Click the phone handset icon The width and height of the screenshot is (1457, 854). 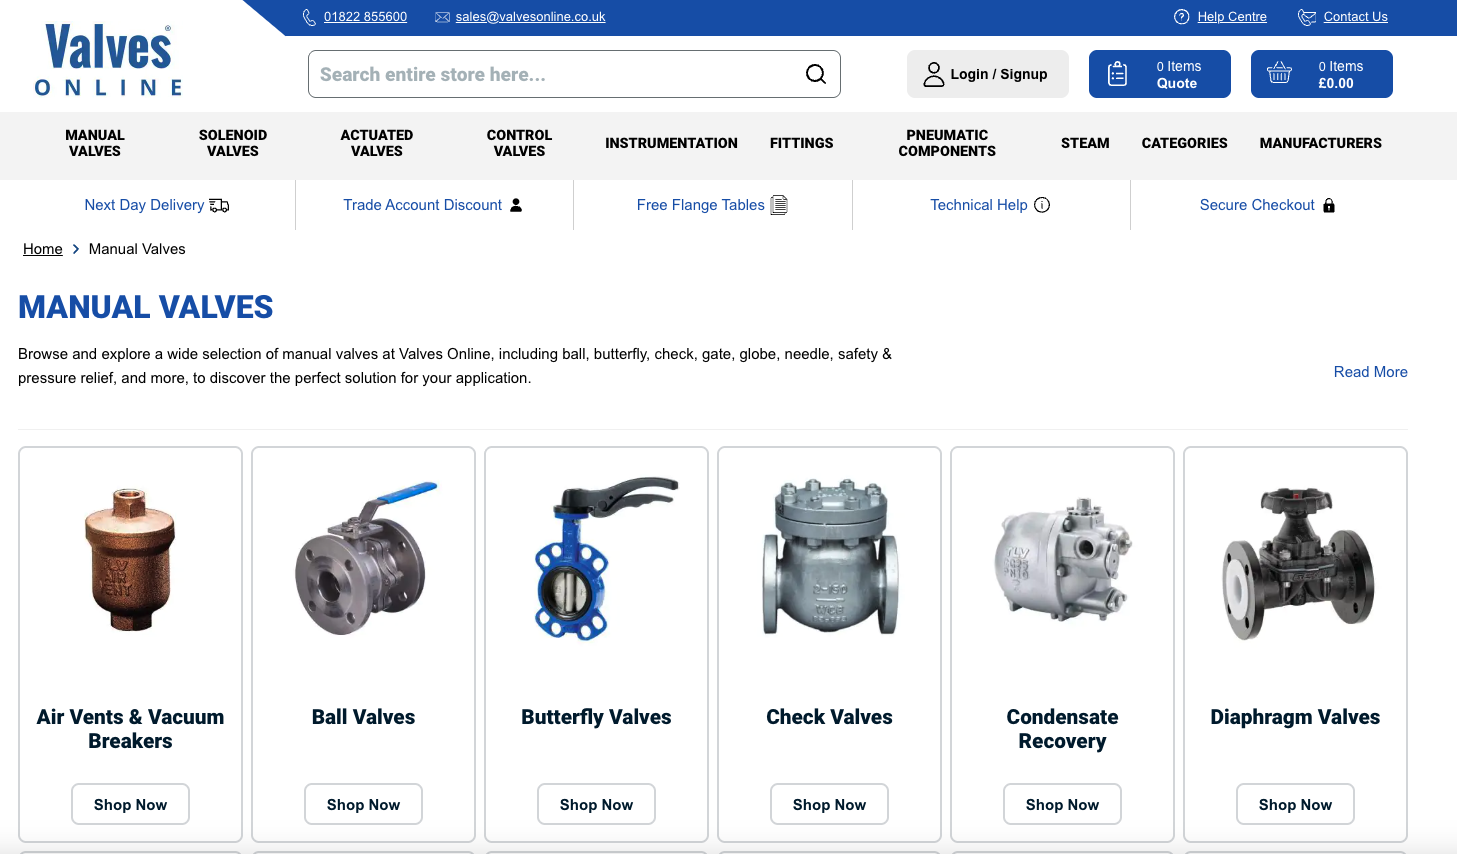pyautogui.click(x=309, y=17)
